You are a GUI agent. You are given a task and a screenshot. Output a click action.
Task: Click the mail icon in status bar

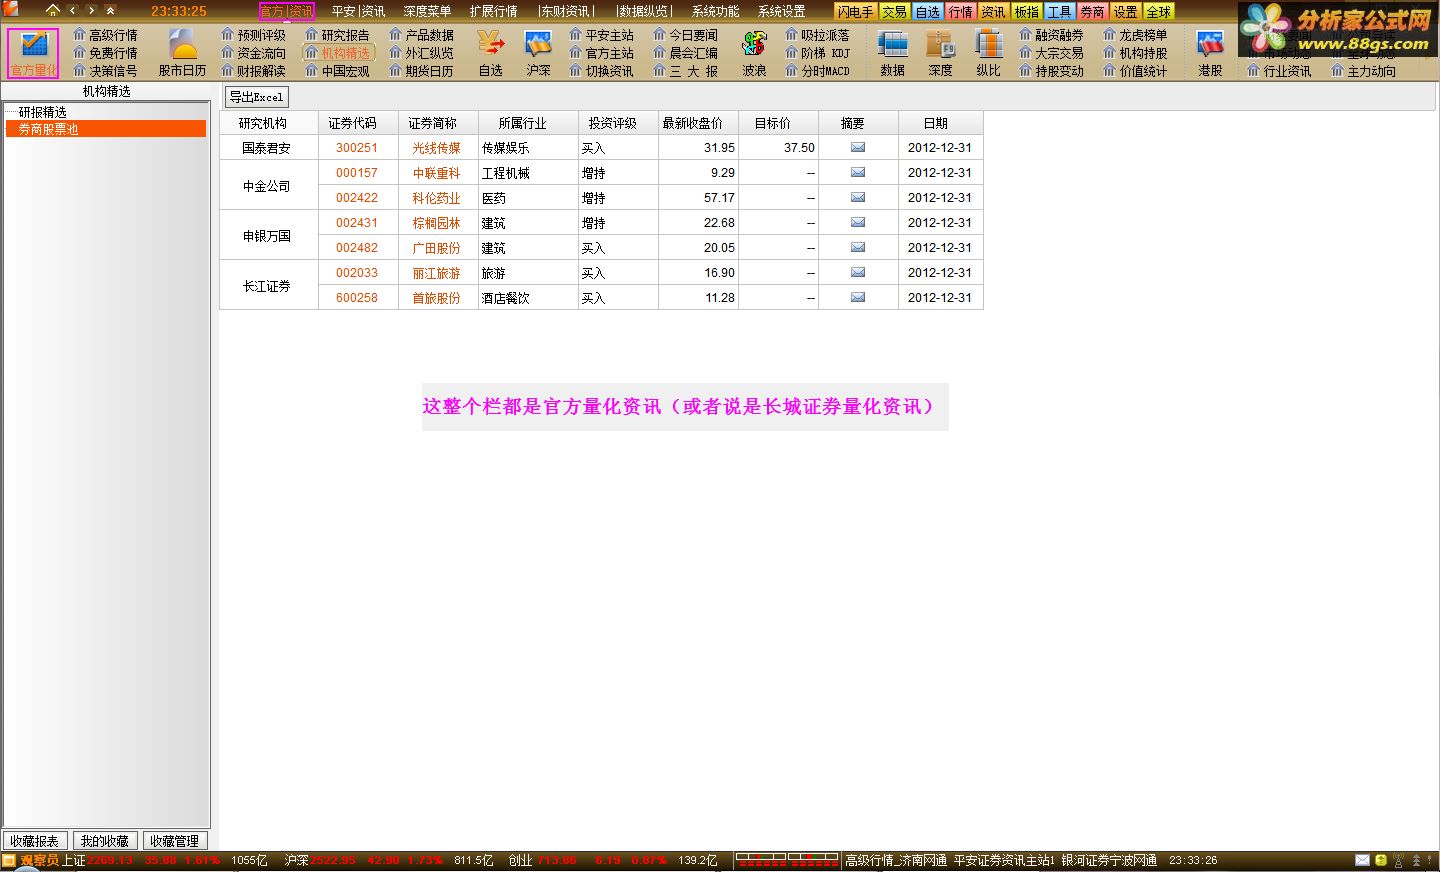(x=1362, y=860)
